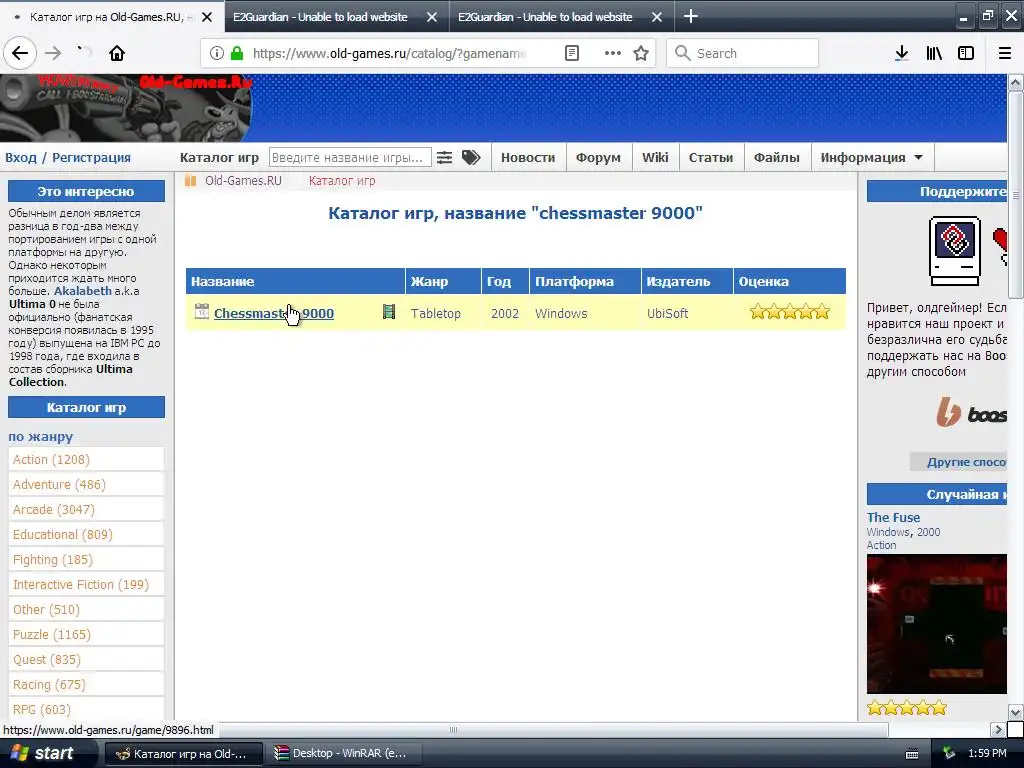Toggle reader view icon in address bar
The width and height of the screenshot is (1024, 768).
coord(572,54)
